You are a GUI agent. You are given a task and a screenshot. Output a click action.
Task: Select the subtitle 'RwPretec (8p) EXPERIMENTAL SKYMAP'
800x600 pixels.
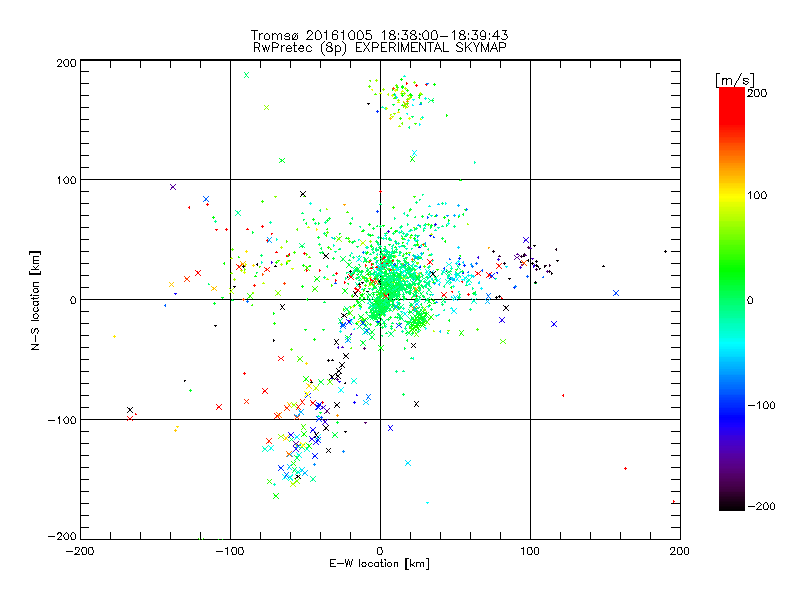pyautogui.click(x=380, y=48)
